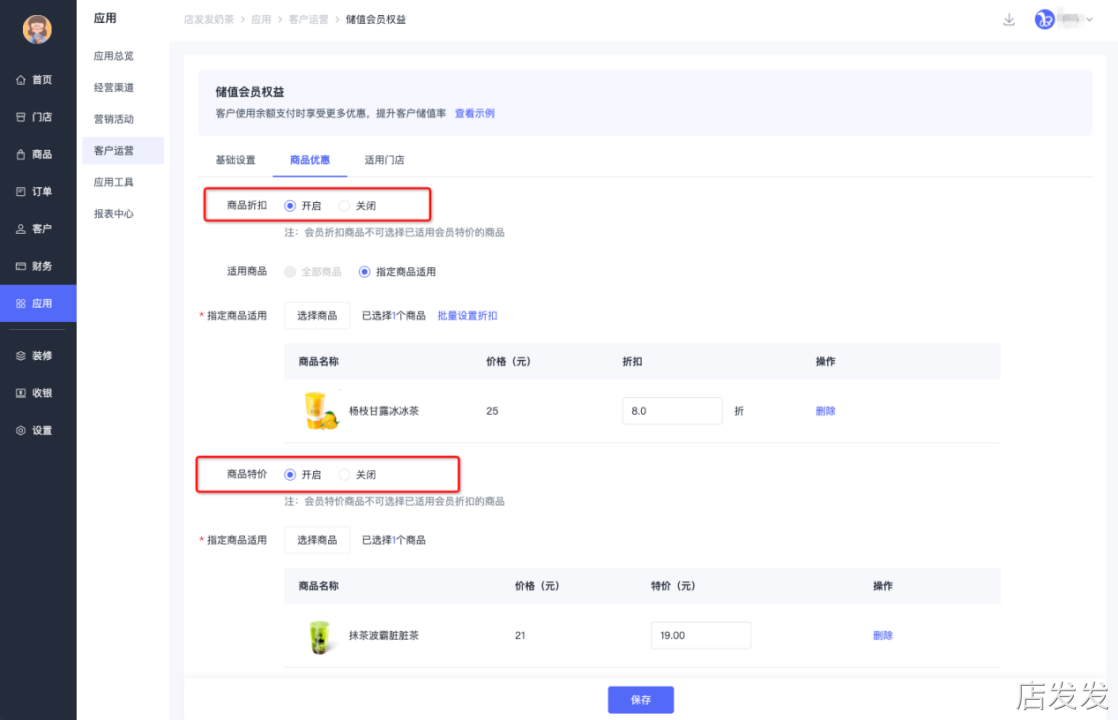Click the 抹茶波霸脏脏茶 product name
The width and height of the screenshot is (1118, 720).
tap(384, 636)
